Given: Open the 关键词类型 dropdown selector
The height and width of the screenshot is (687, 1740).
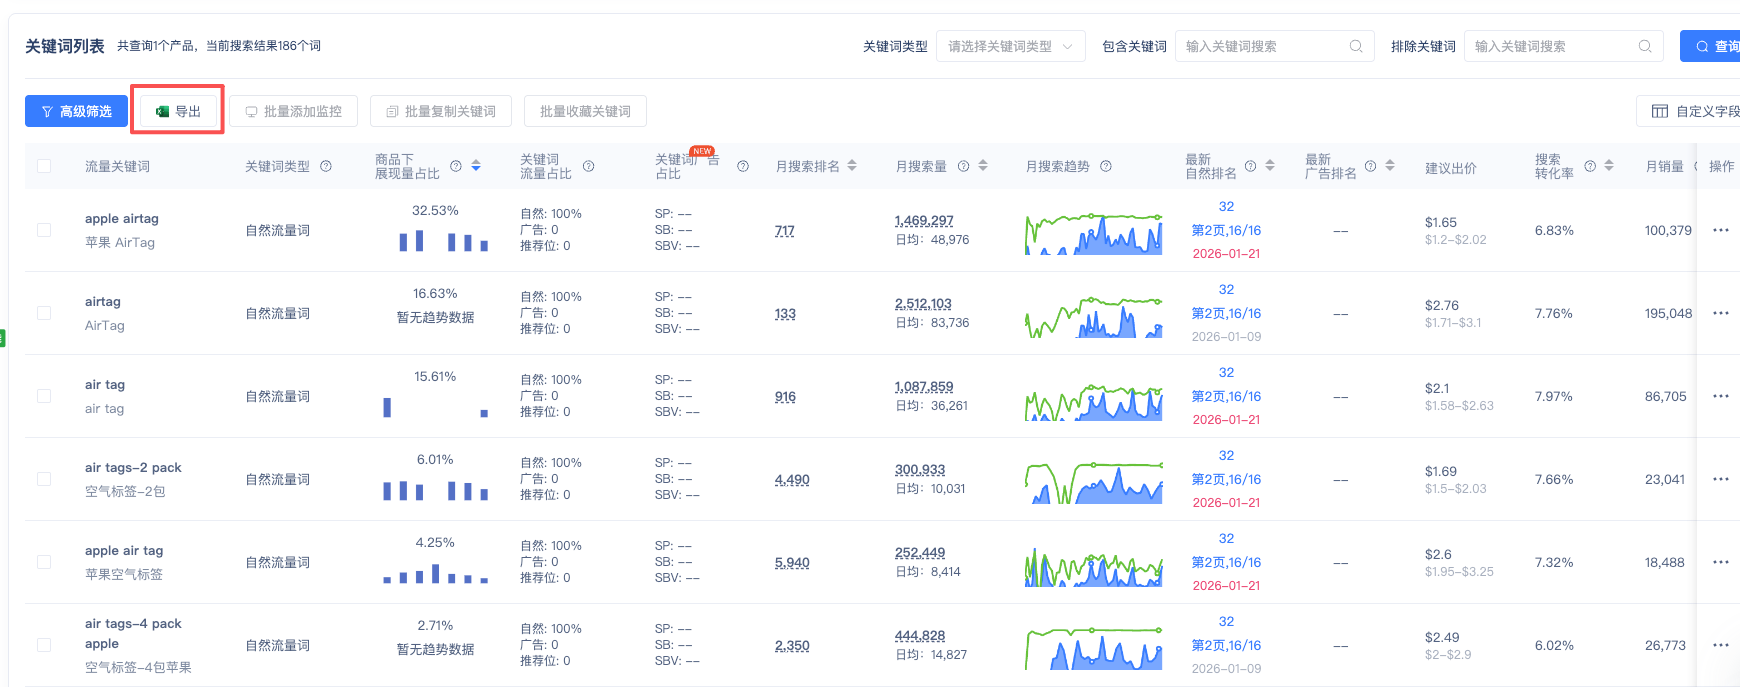Looking at the screenshot, I should [1010, 46].
